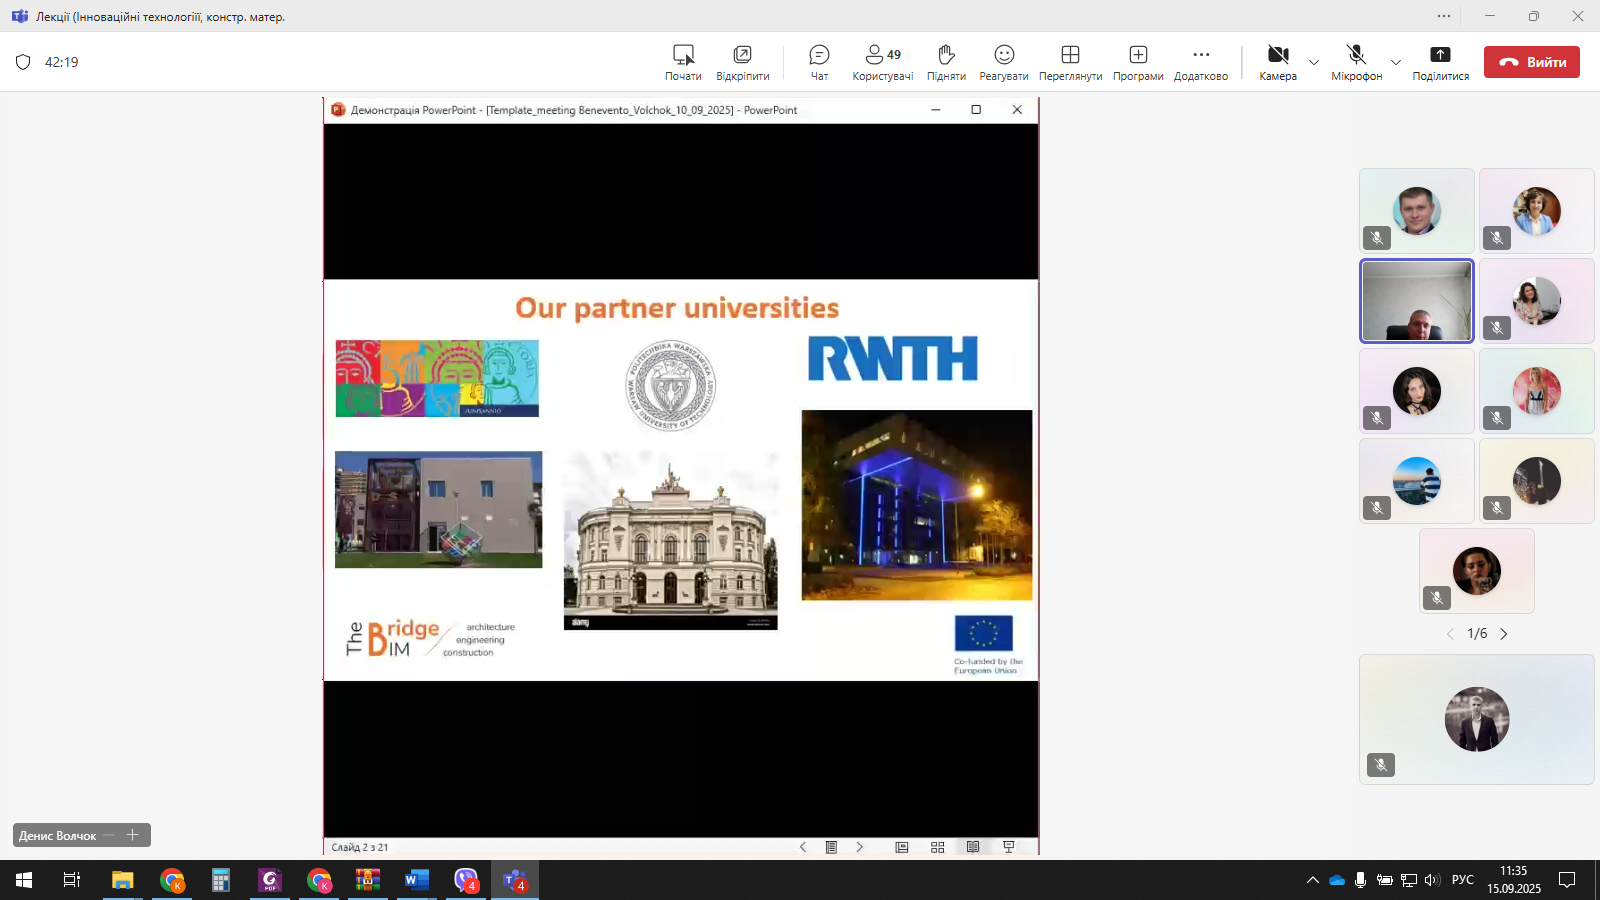Expand the microphone options dropdown arrow
This screenshot has height=900, width=1600.
[x=1396, y=63]
